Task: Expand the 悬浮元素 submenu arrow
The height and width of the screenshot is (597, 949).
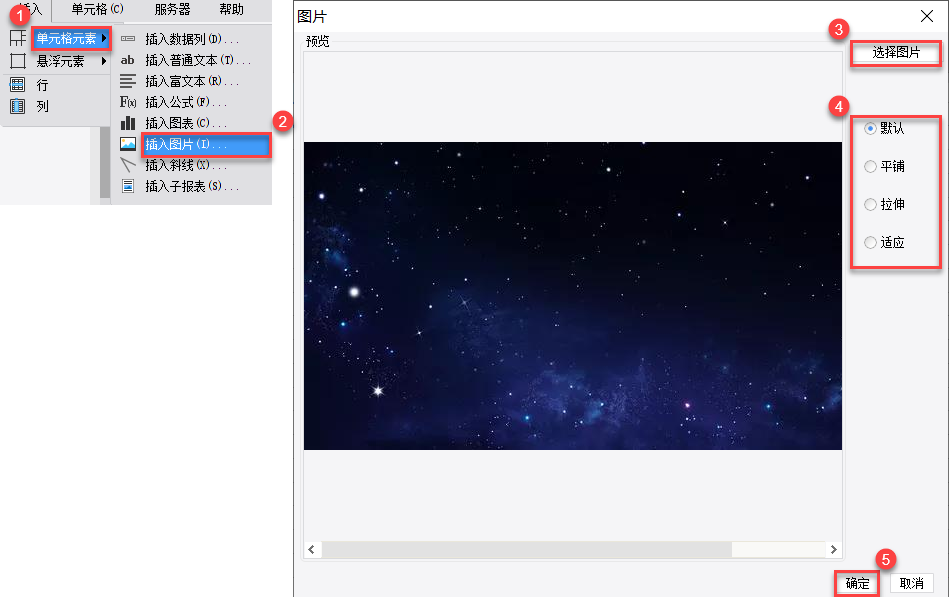Action: click(104, 61)
